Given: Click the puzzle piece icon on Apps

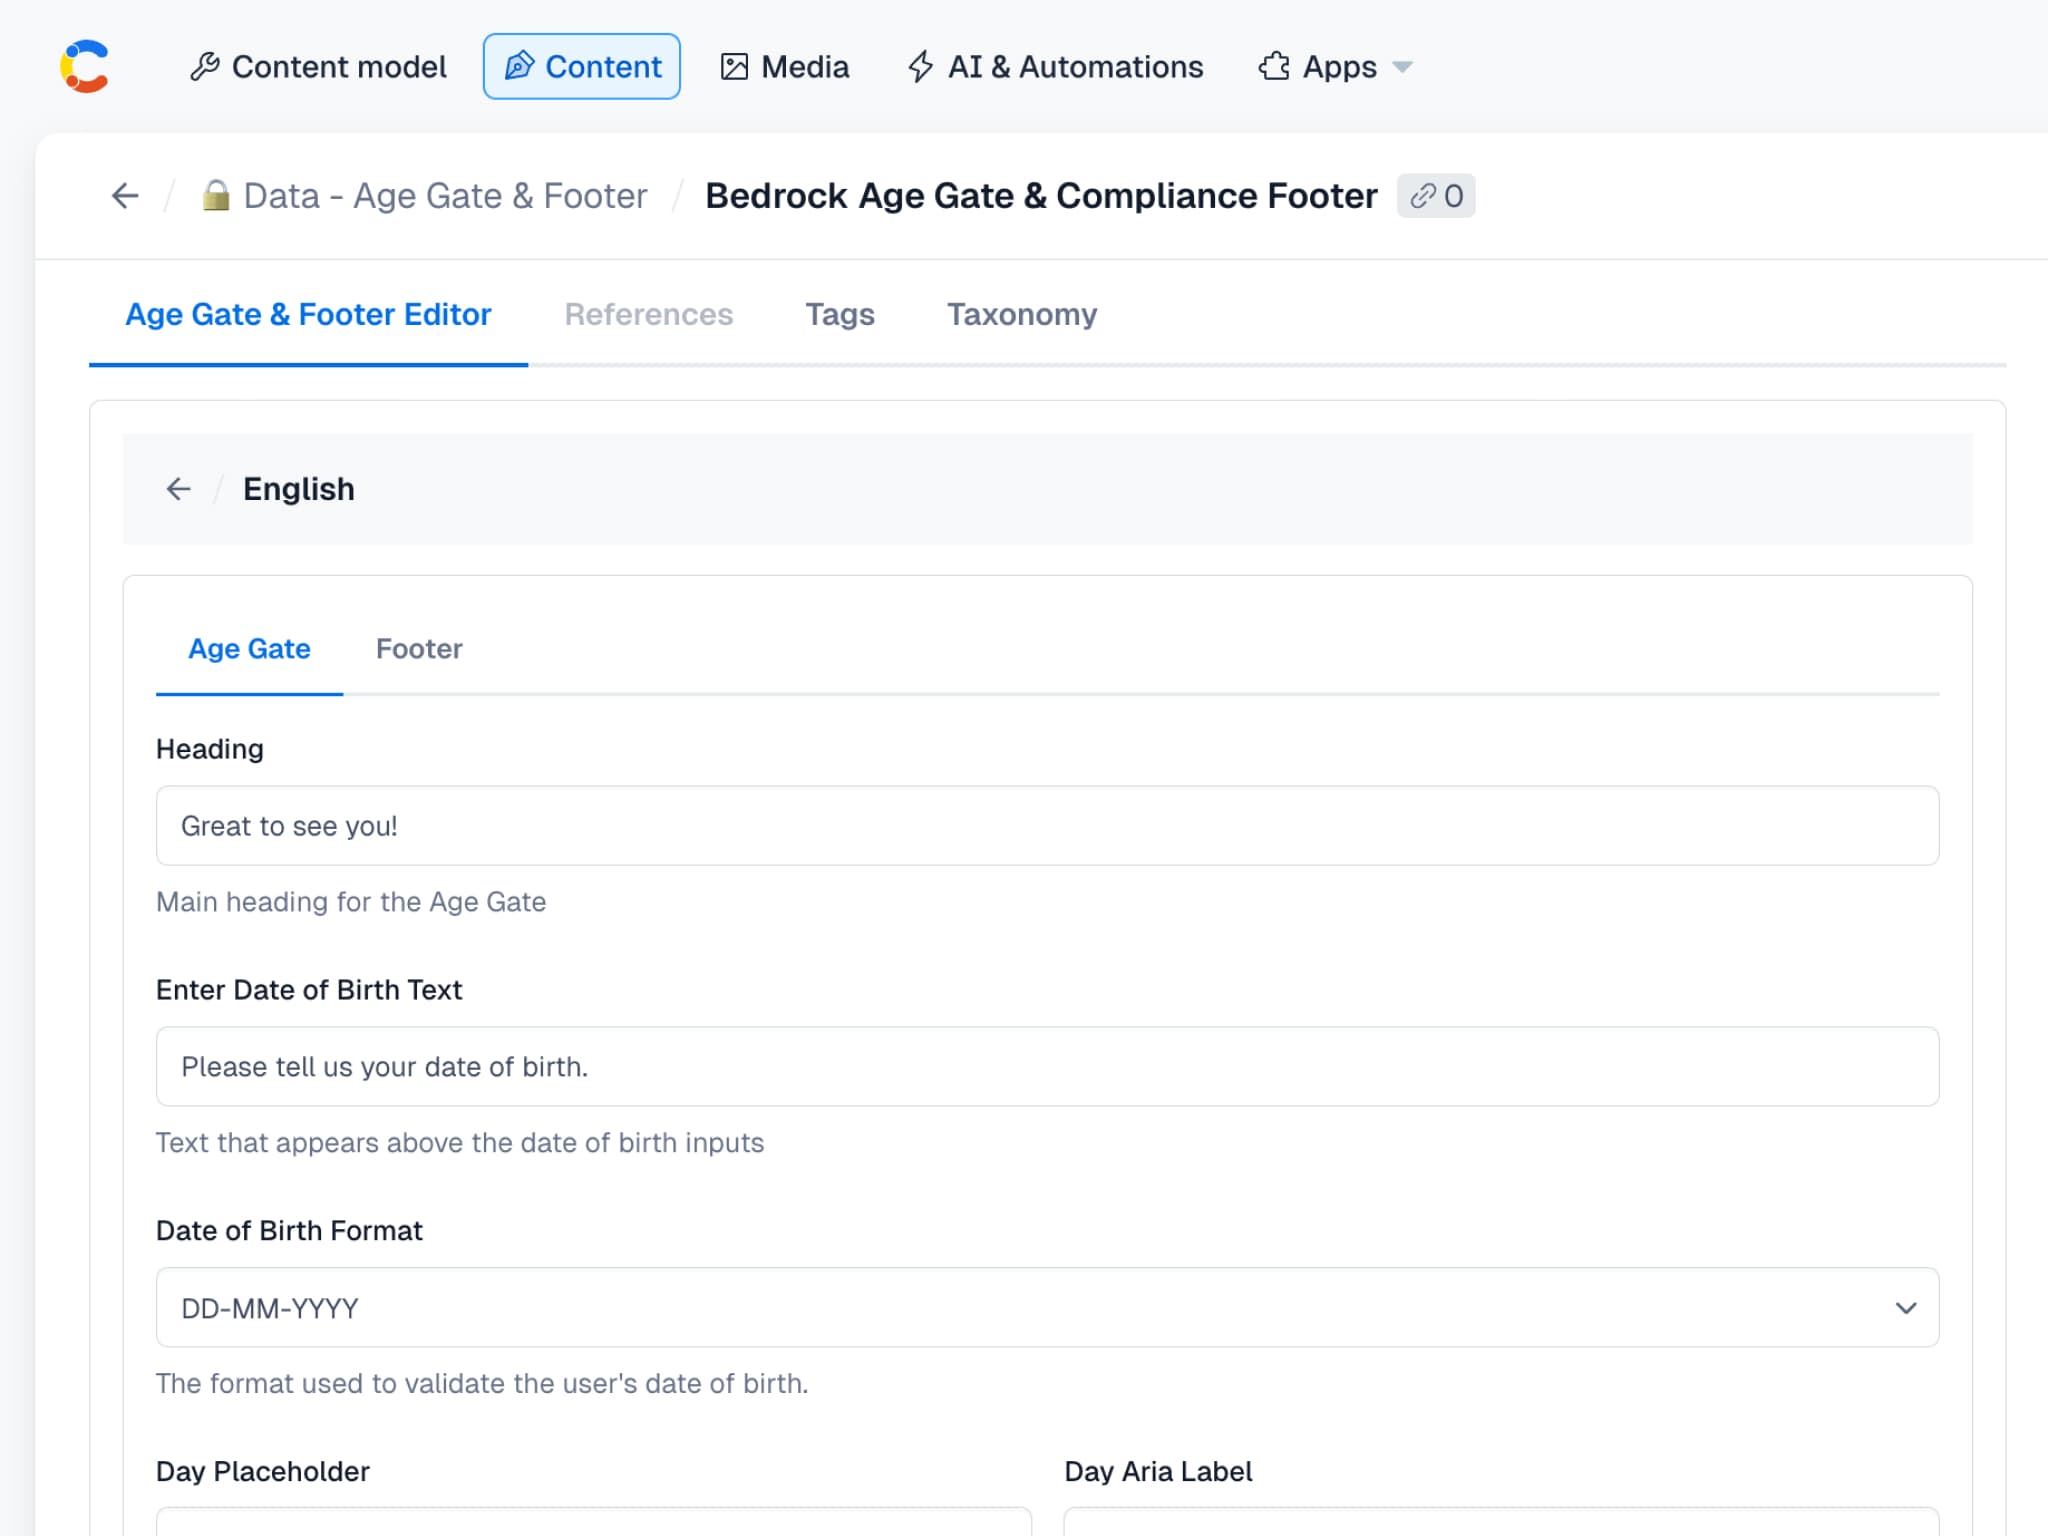Looking at the screenshot, I should pyautogui.click(x=1274, y=66).
